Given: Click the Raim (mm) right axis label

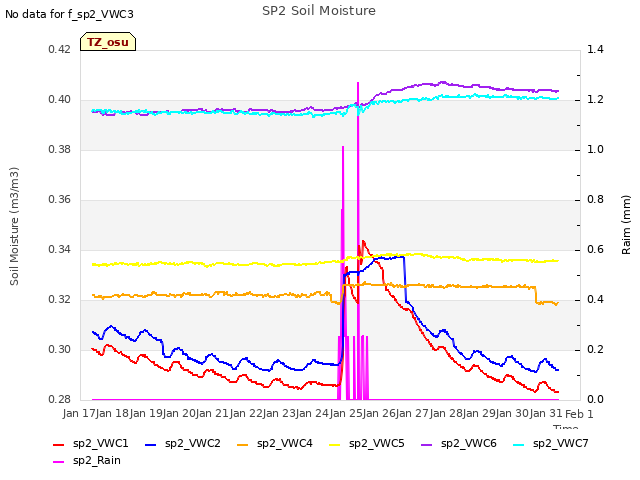Looking at the screenshot, I should [626, 225].
